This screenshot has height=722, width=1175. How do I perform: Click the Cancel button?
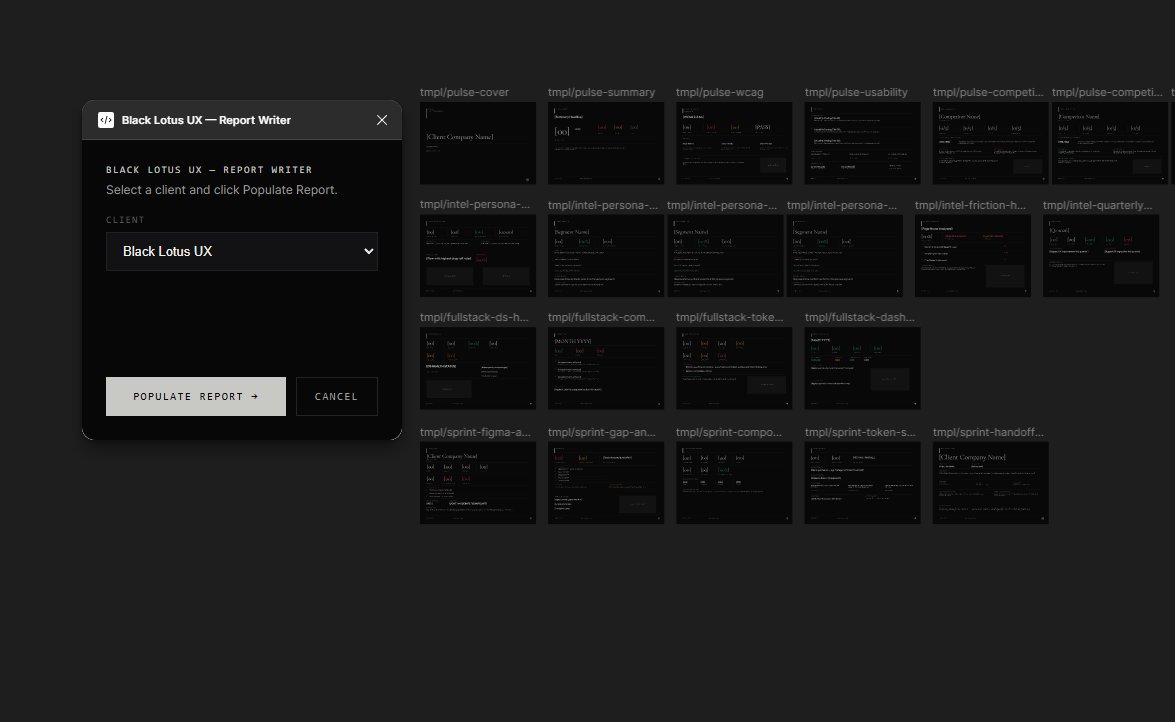coord(336,396)
